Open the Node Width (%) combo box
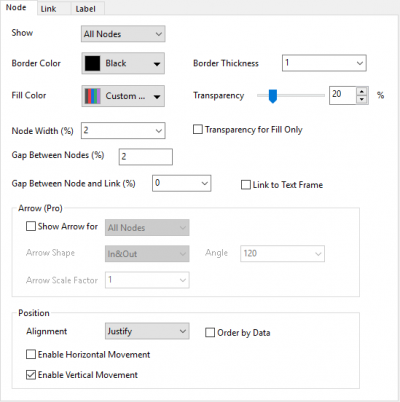The width and height of the screenshot is (400, 402). pyautogui.click(x=123, y=130)
